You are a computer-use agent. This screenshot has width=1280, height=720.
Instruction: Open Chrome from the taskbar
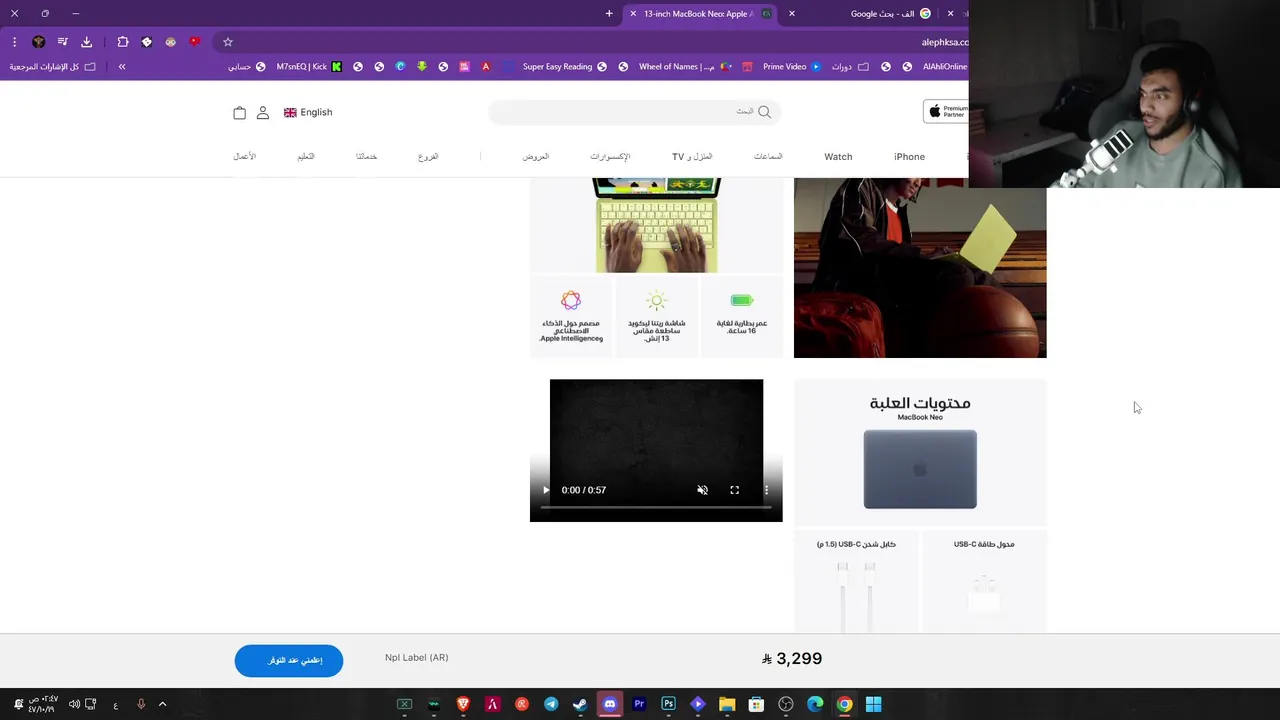pyautogui.click(x=844, y=704)
